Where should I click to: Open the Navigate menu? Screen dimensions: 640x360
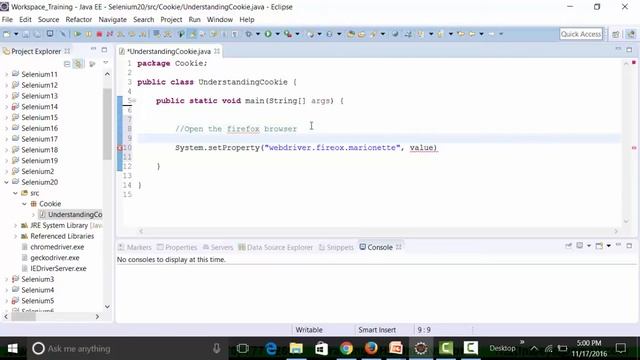(x=112, y=20)
